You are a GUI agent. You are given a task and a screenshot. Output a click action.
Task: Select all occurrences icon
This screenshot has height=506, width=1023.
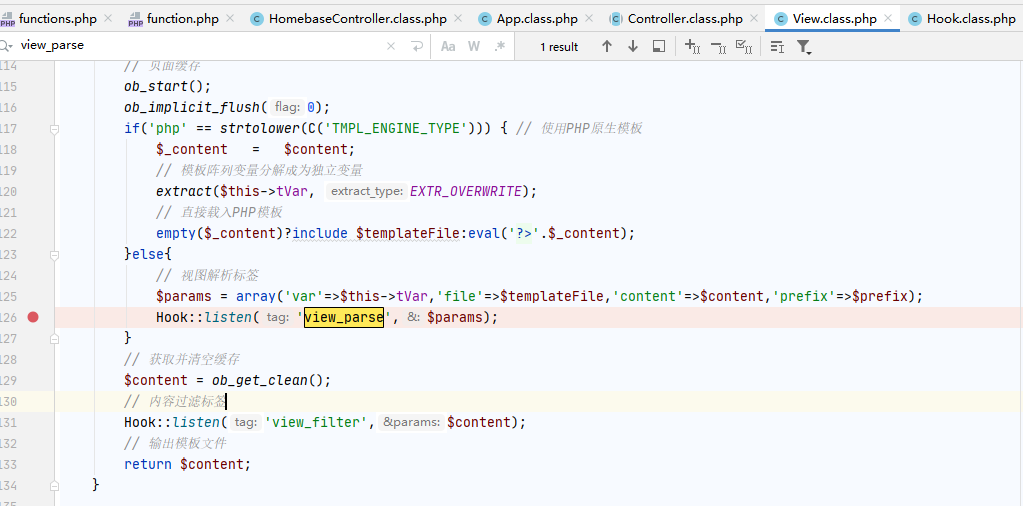click(x=744, y=46)
